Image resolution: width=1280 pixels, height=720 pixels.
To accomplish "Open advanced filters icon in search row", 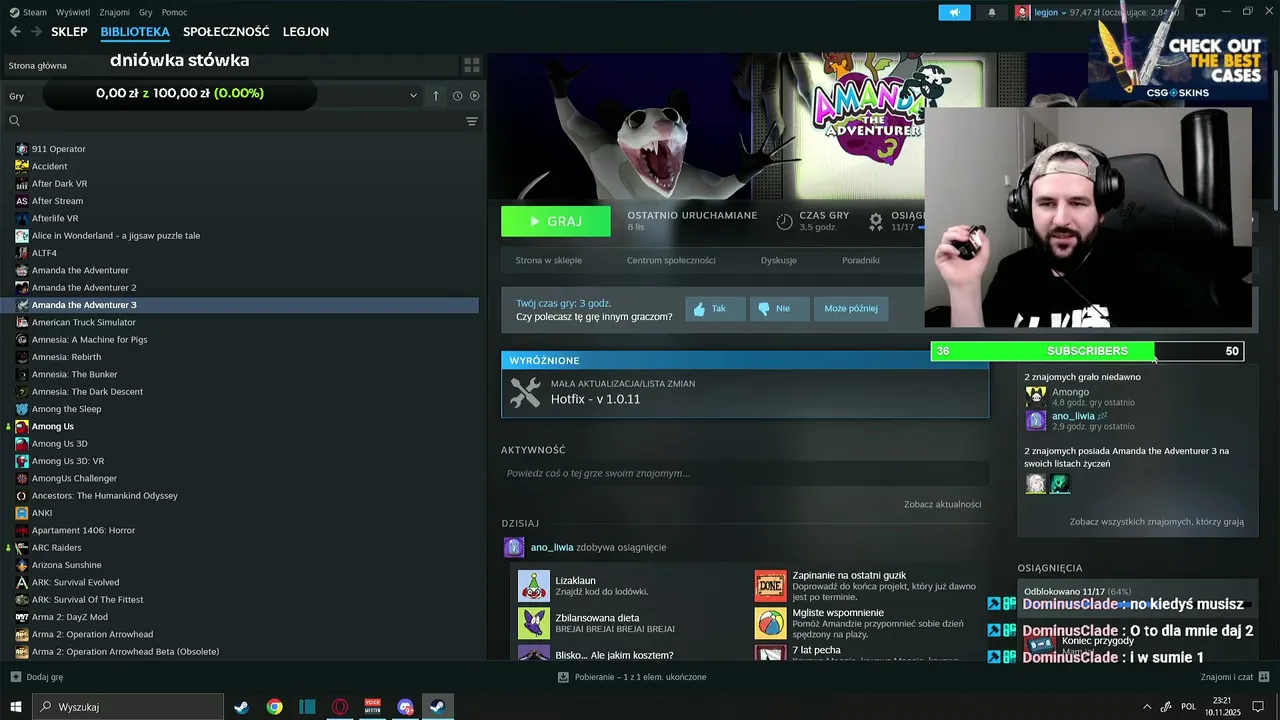I will click(x=472, y=121).
